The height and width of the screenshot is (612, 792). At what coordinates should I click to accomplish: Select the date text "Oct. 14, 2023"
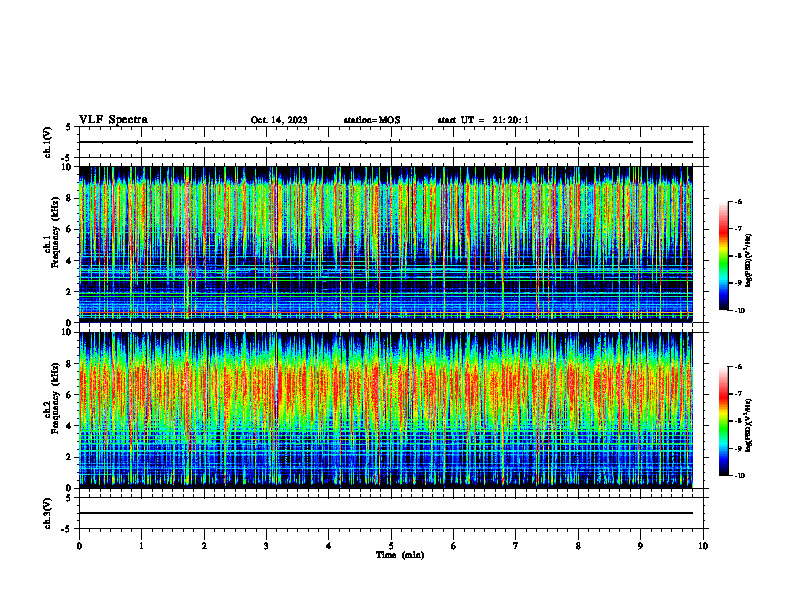coord(279,120)
